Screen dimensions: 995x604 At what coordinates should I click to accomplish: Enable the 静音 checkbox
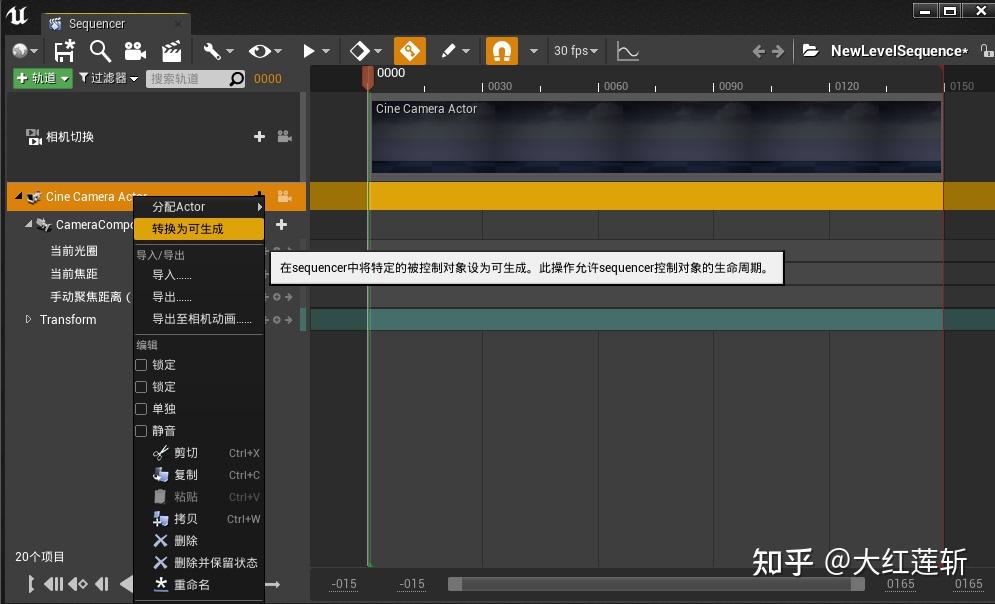141,430
